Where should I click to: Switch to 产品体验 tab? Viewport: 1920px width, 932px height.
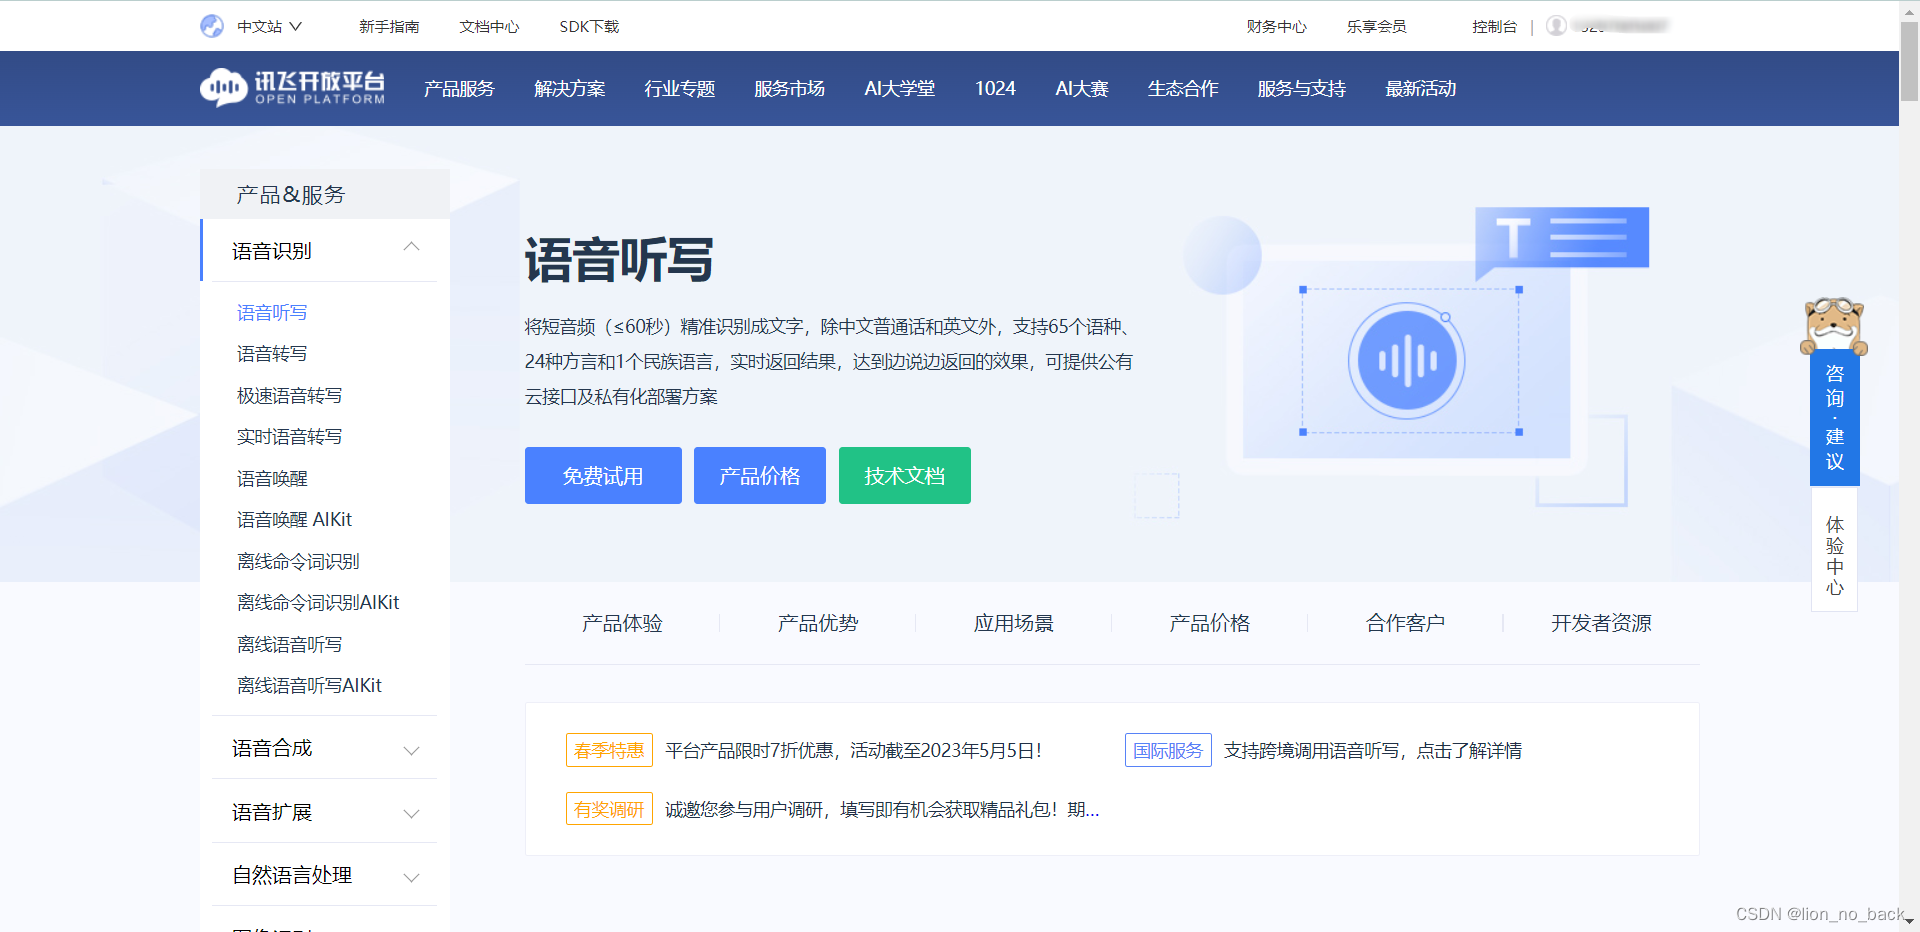click(x=622, y=624)
